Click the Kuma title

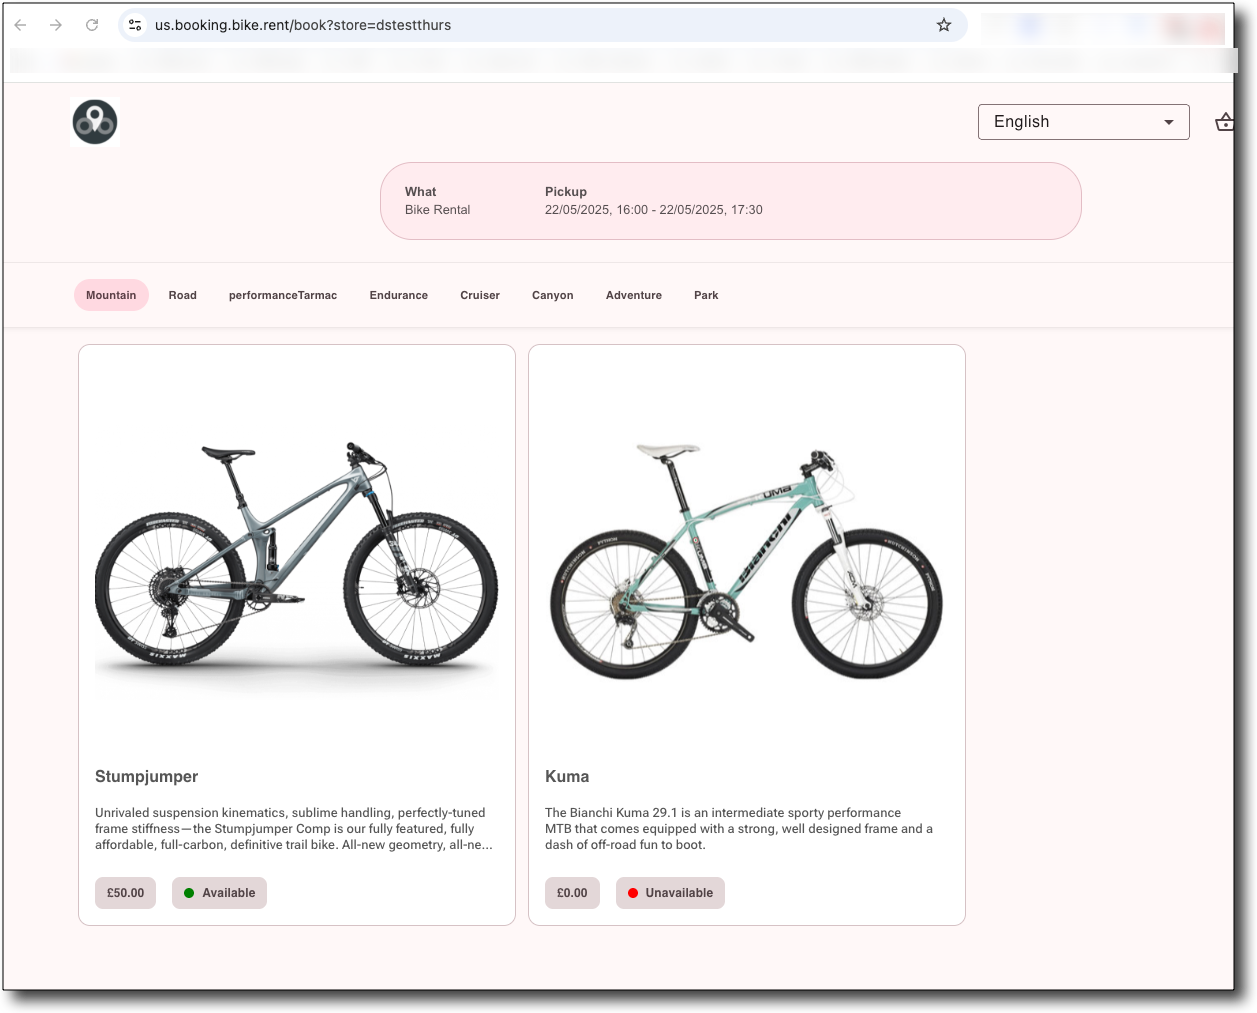click(x=567, y=777)
